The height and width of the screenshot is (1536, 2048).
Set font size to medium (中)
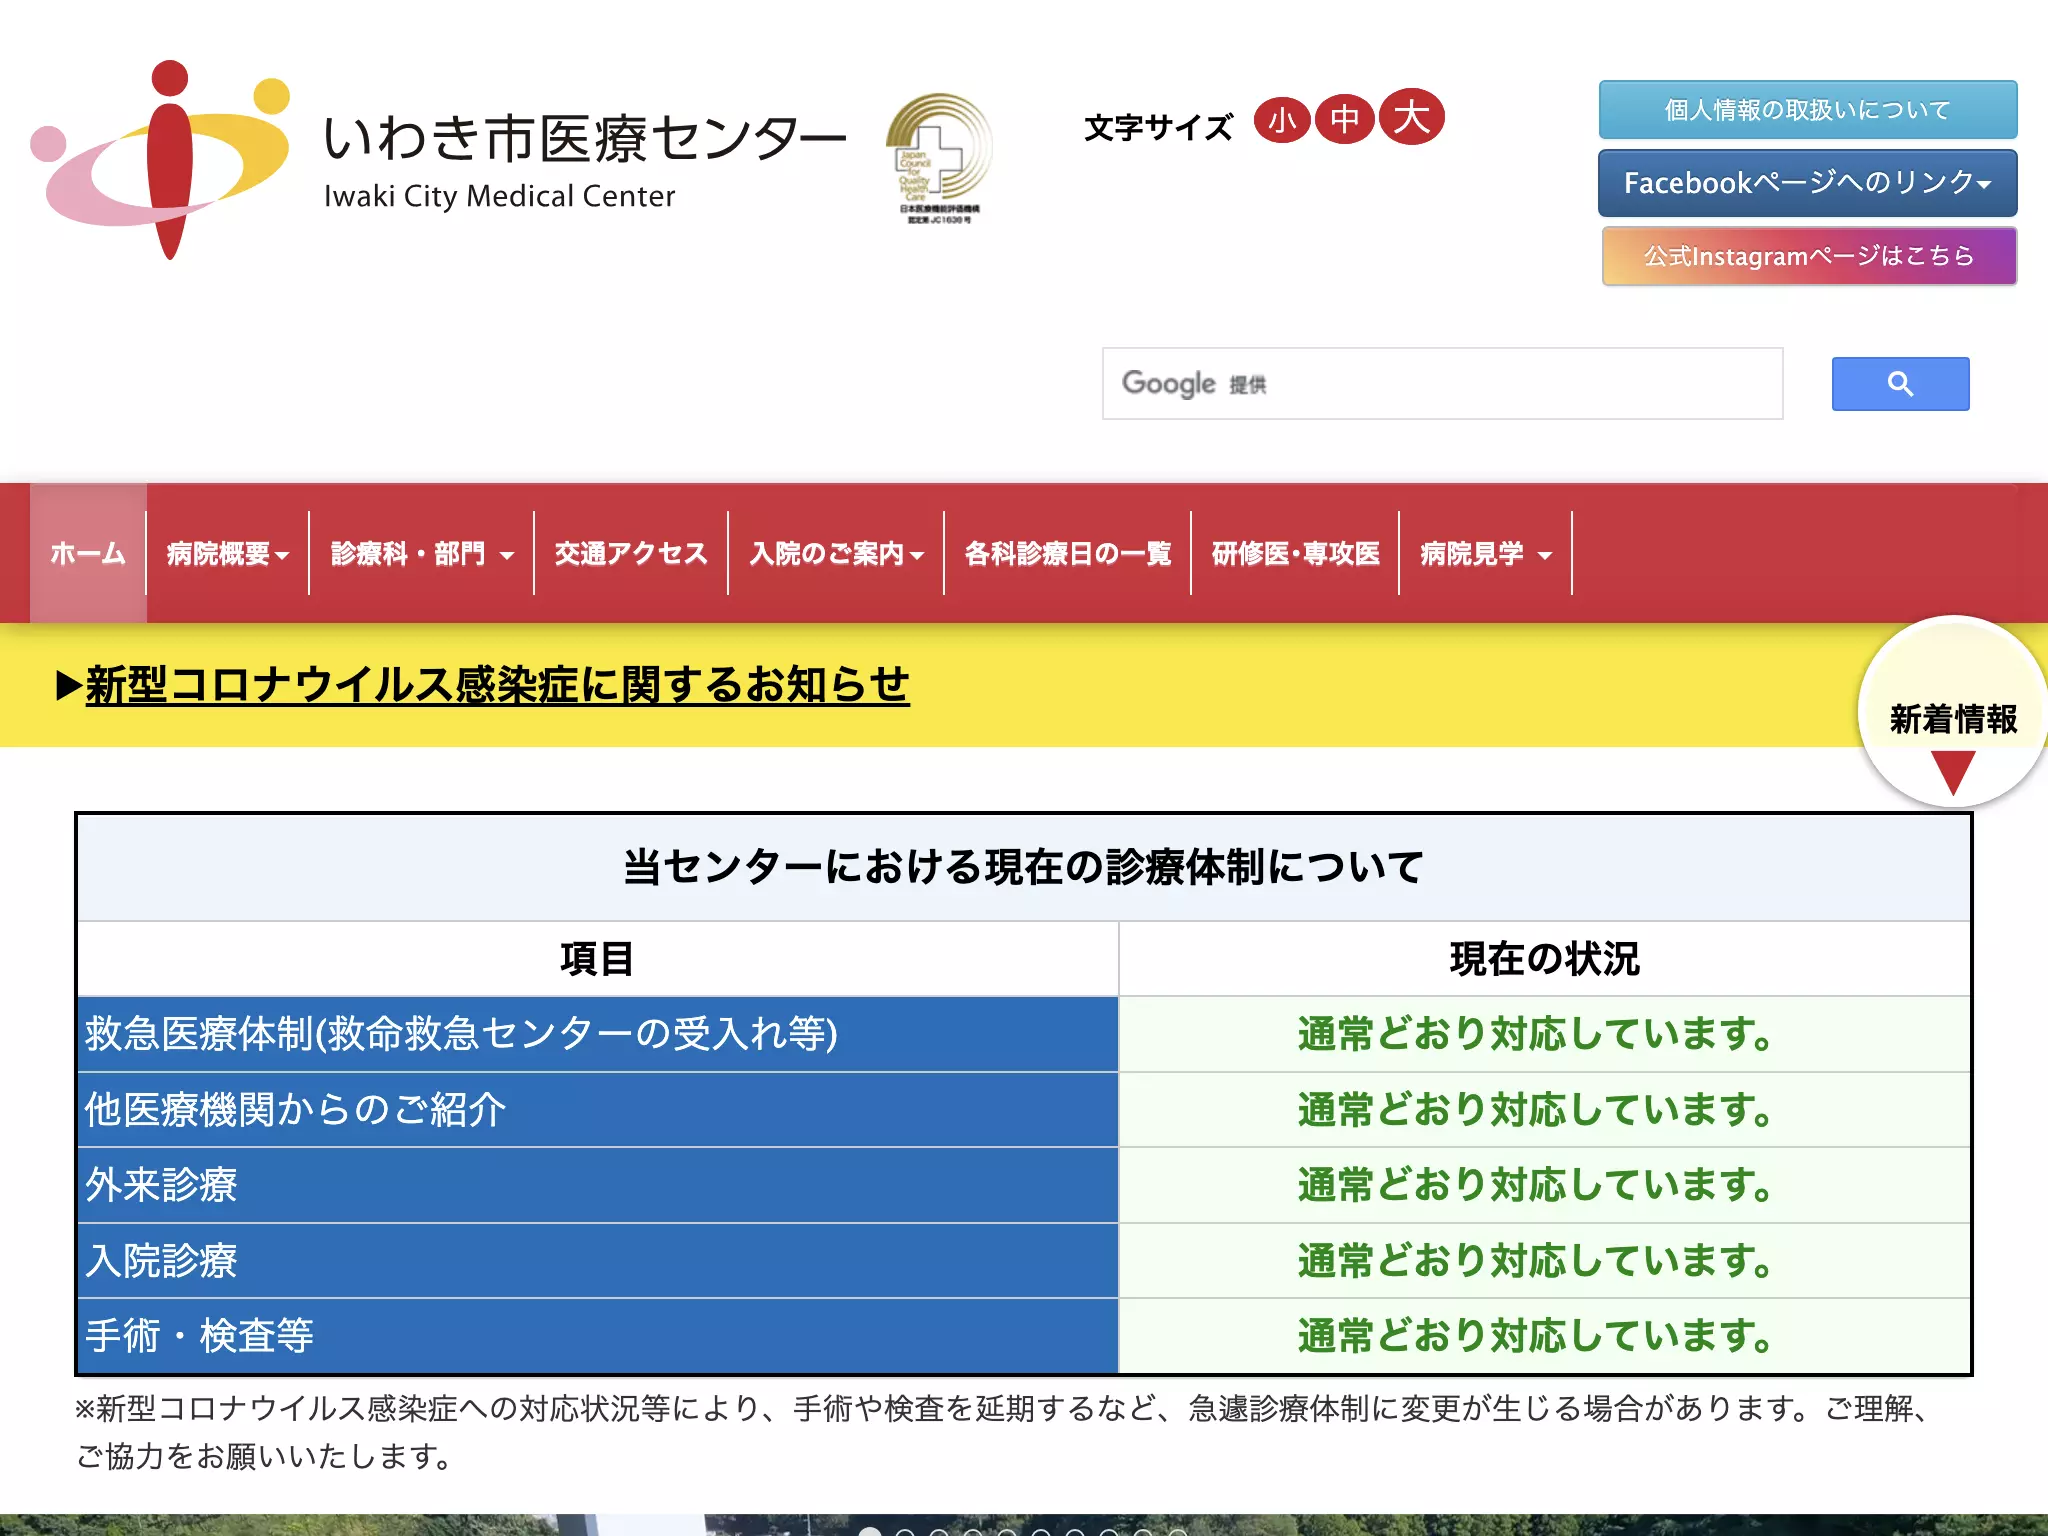point(1345,120)
